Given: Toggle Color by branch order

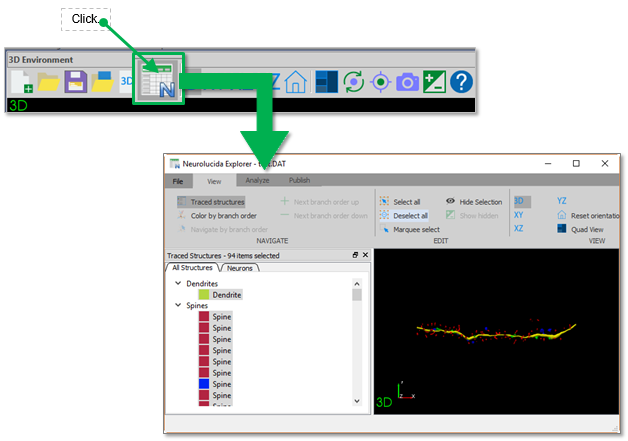Looking at the screenshot, I should coord(216,215).
